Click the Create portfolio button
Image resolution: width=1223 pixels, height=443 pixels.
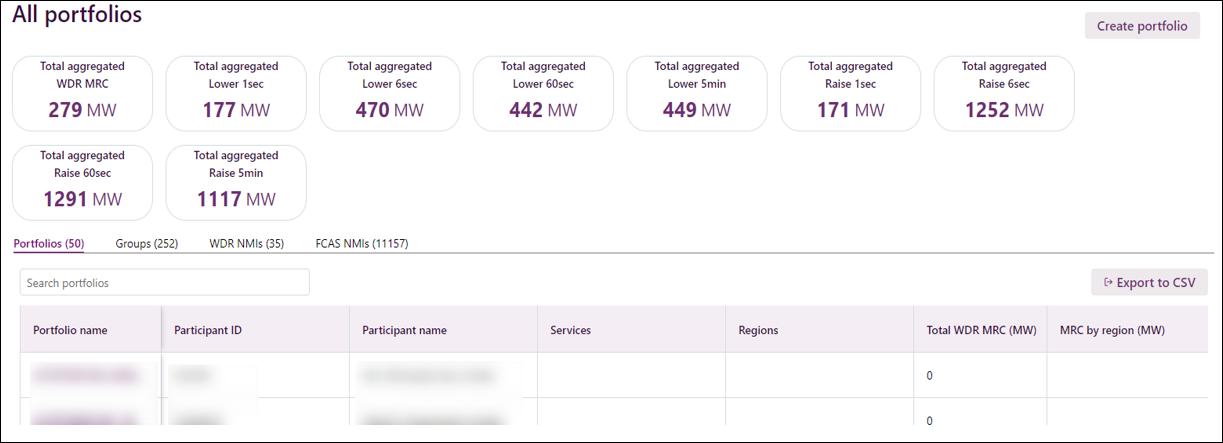pos(1141,26)
